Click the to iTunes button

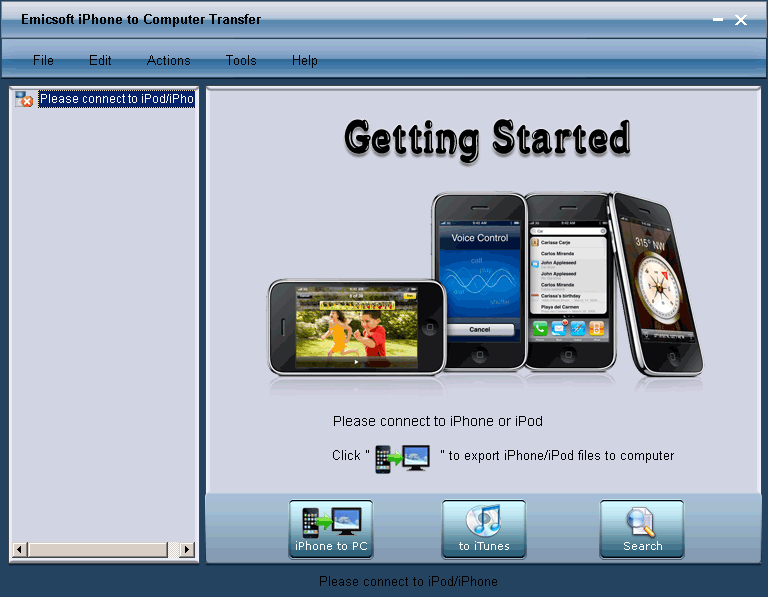pyautogui.click(x=484, y=529)
